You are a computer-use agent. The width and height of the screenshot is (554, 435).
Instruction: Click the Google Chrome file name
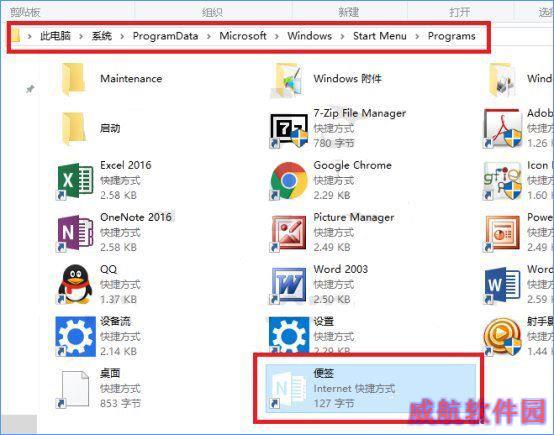(353, 165)
